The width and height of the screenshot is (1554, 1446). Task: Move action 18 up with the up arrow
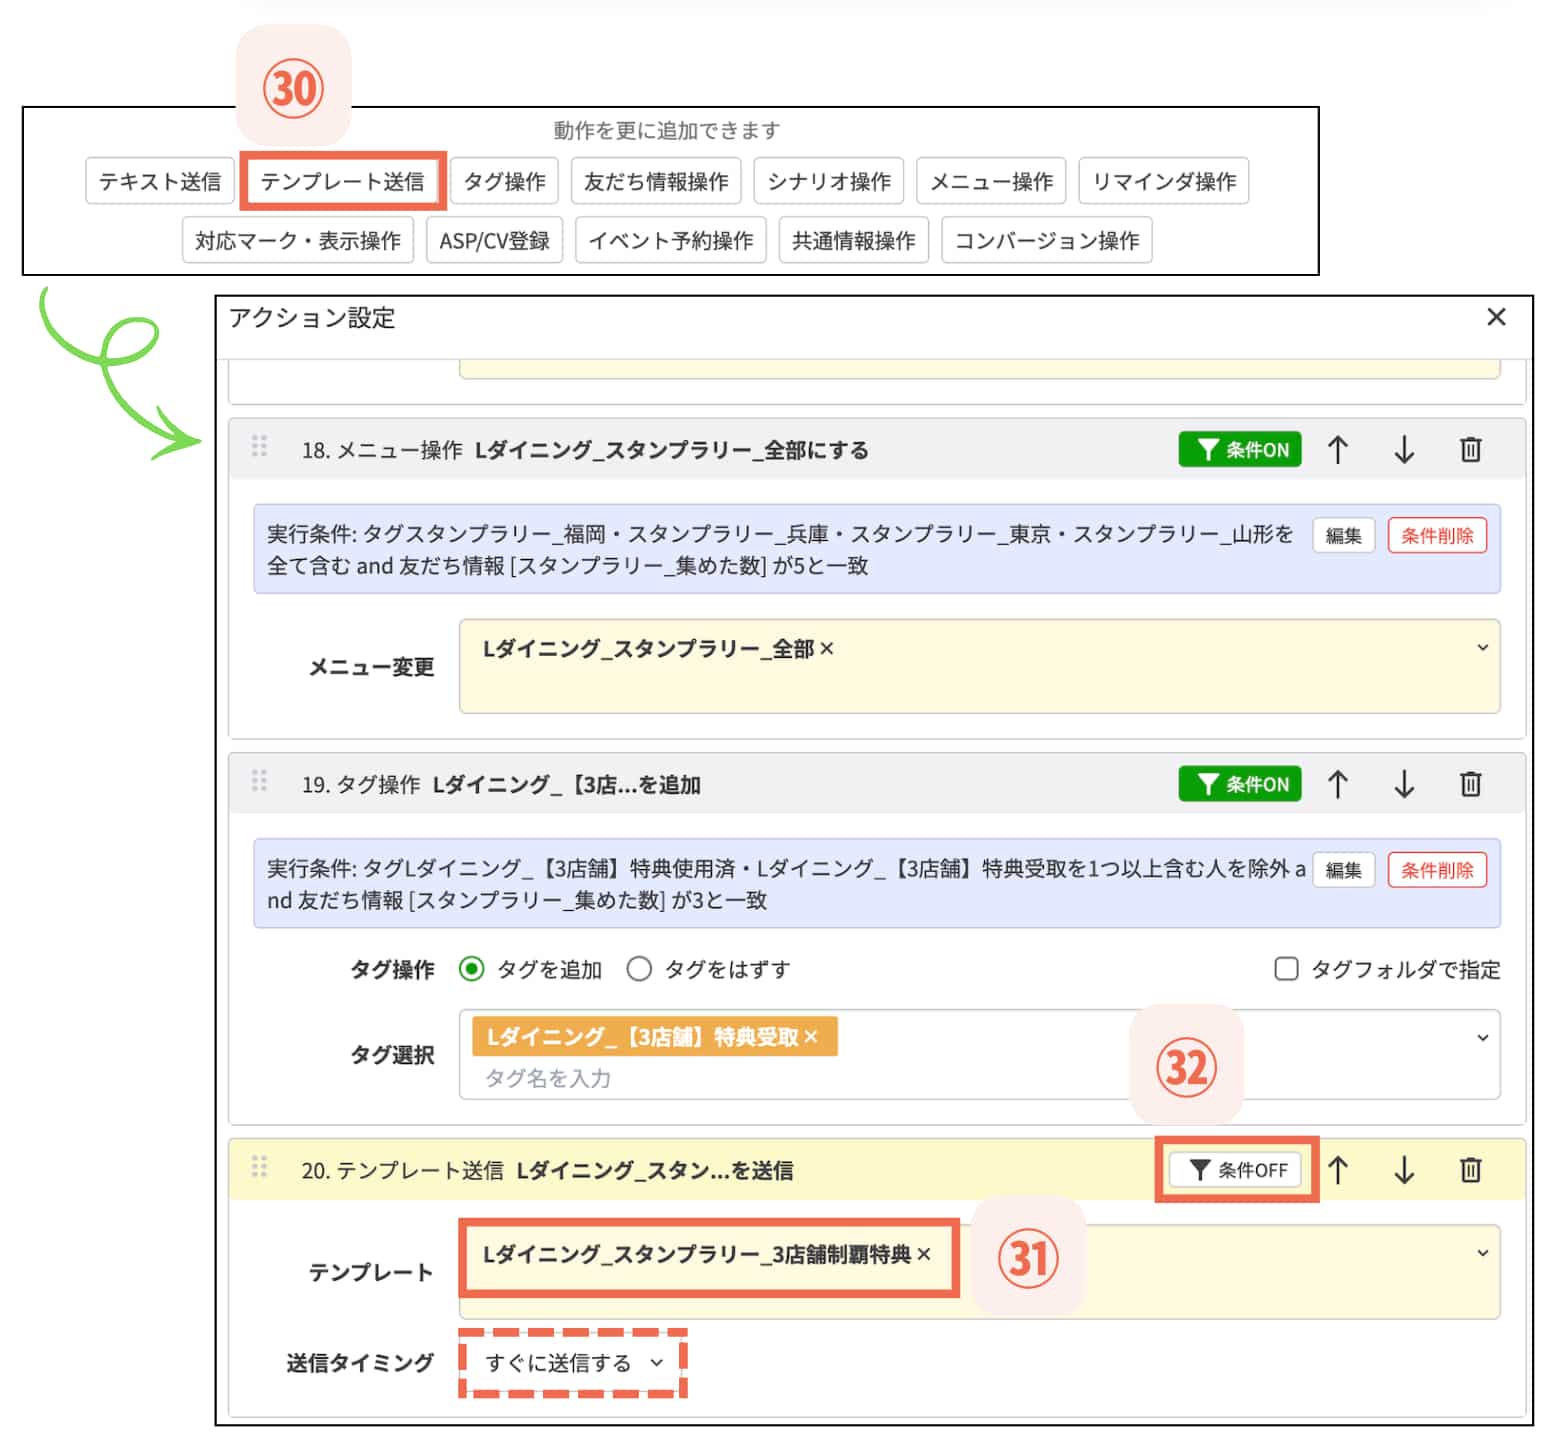coord(1337,450)
